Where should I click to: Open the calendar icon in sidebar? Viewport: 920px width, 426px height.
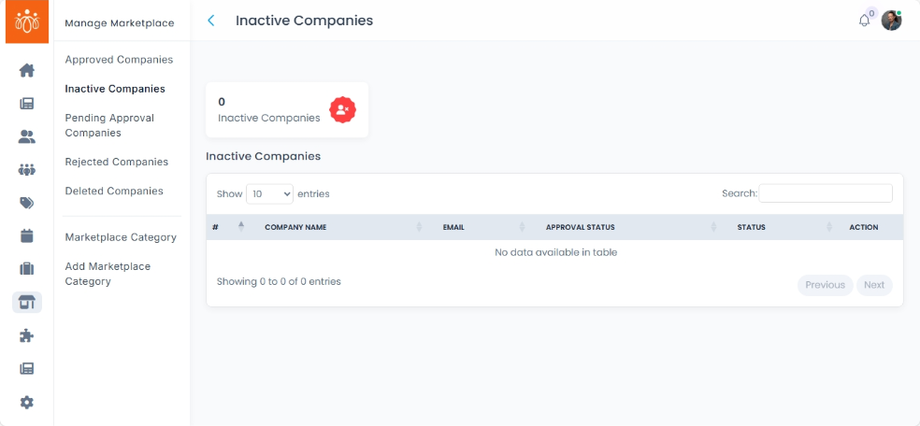(x=27, y=236)
